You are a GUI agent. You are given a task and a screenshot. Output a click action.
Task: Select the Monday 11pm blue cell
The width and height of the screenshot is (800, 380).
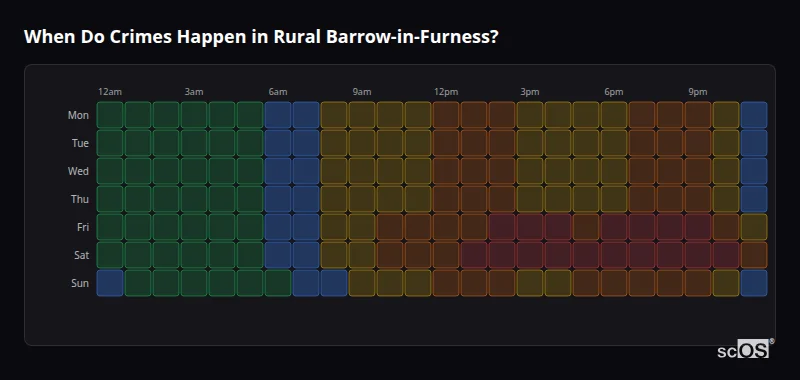(x=754, y=115)
